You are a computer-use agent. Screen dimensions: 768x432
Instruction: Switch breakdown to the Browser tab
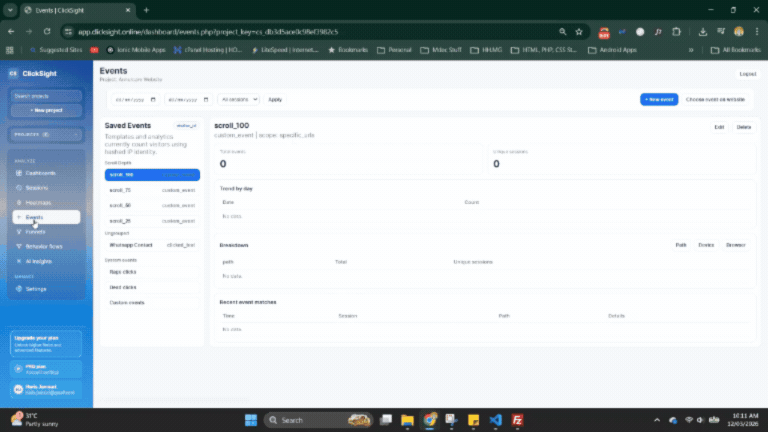[x=735, y=244]
